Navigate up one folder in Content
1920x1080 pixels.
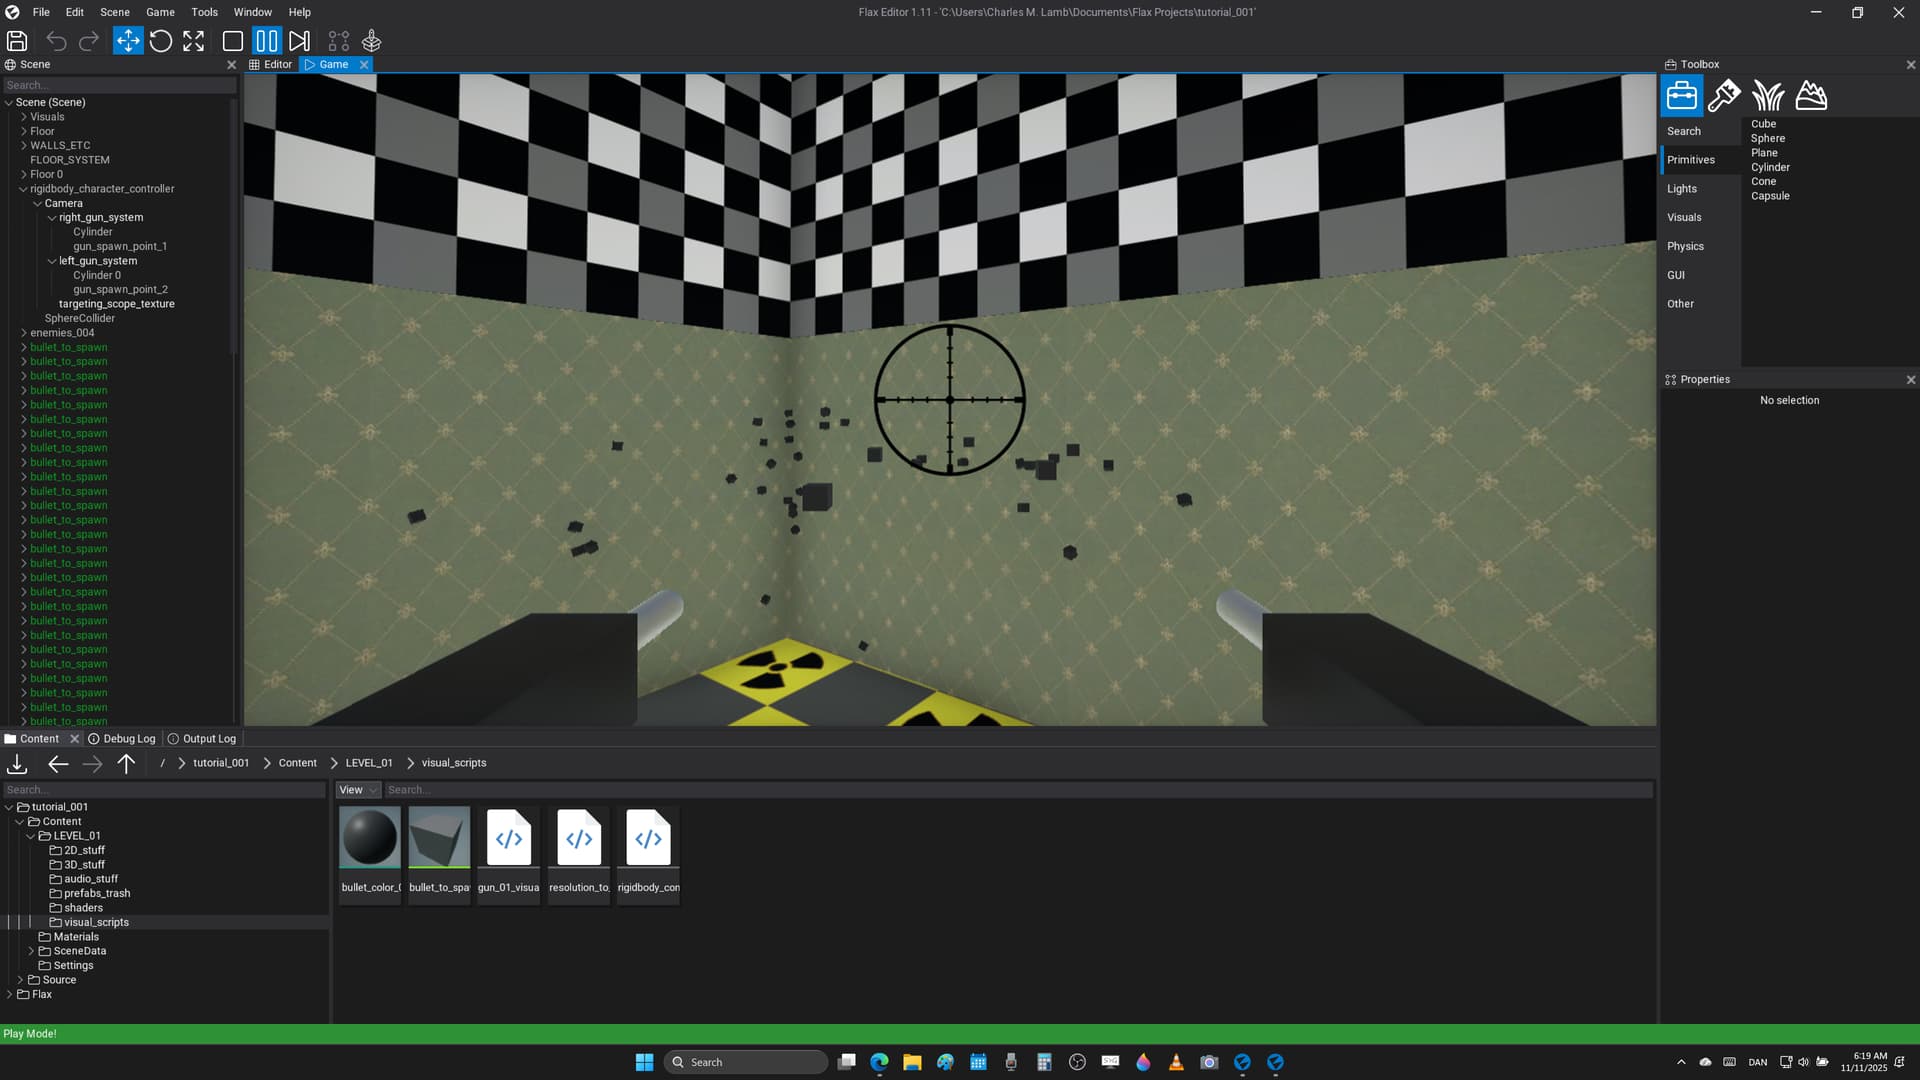coord(126,764)
